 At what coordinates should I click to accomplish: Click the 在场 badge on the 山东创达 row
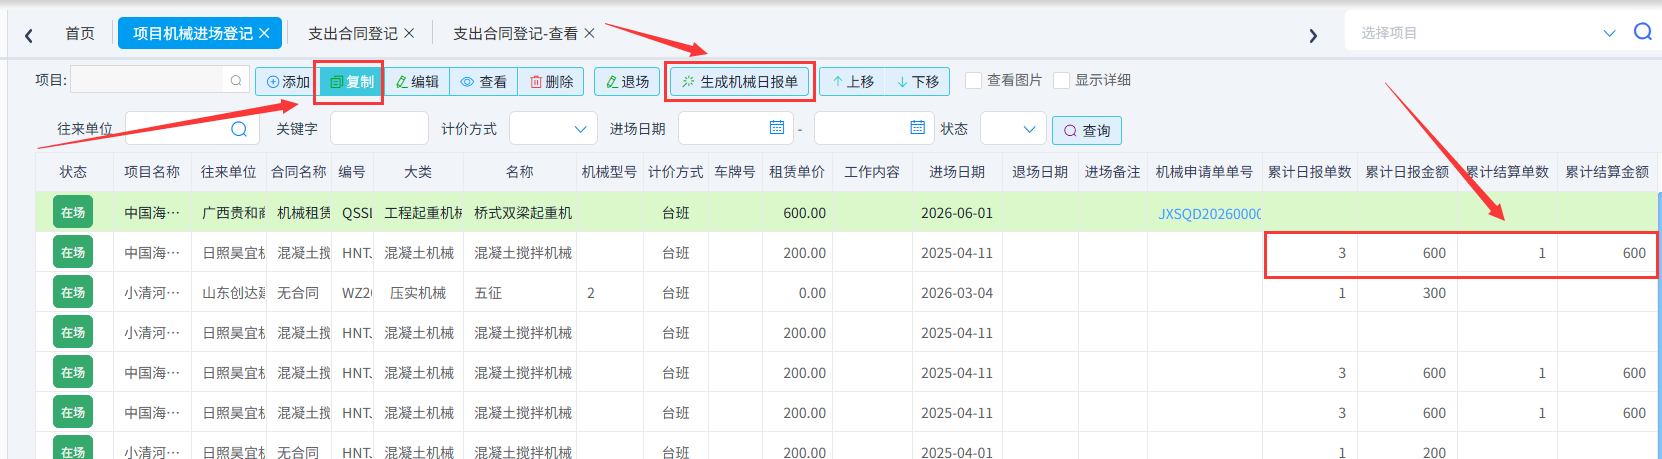coord(73,292)
